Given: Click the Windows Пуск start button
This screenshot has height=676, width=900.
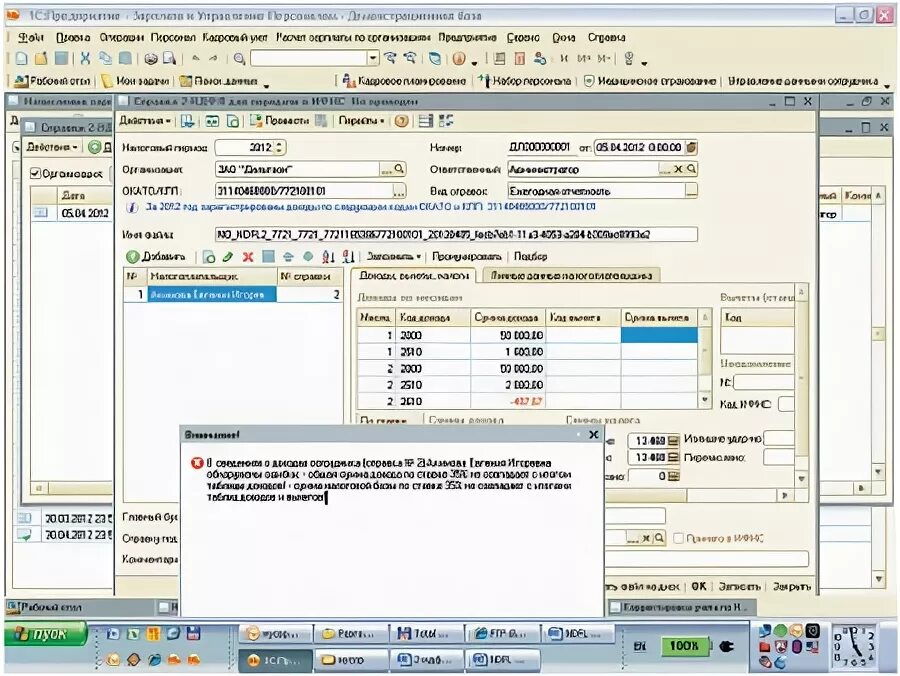Looking at the screenshot, I should [46, 634].
